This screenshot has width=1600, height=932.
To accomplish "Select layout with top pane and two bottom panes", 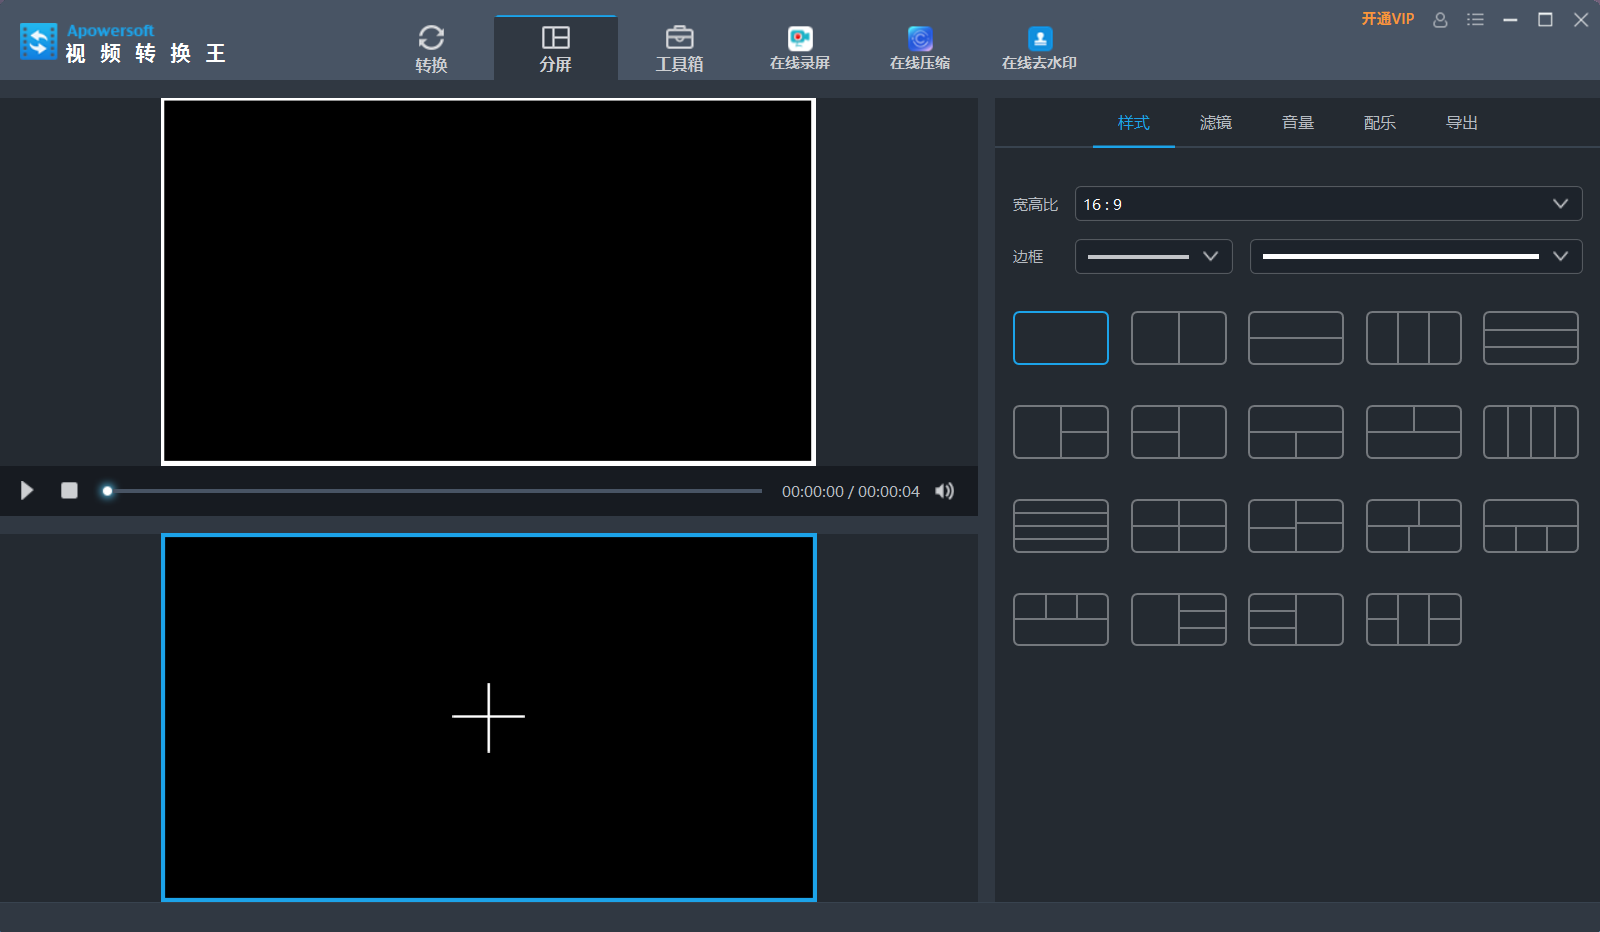I will [x=1296, y=432].
